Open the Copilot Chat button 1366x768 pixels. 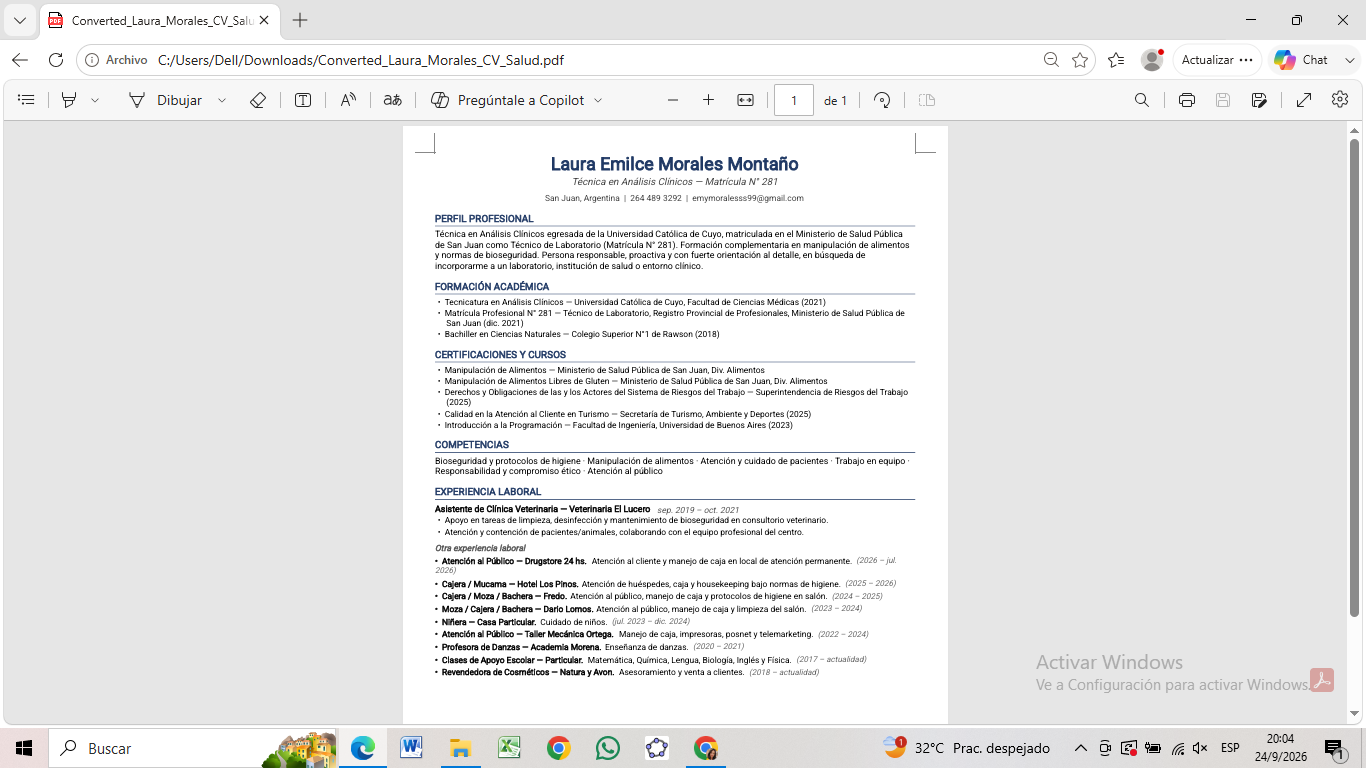[1301, 60]
